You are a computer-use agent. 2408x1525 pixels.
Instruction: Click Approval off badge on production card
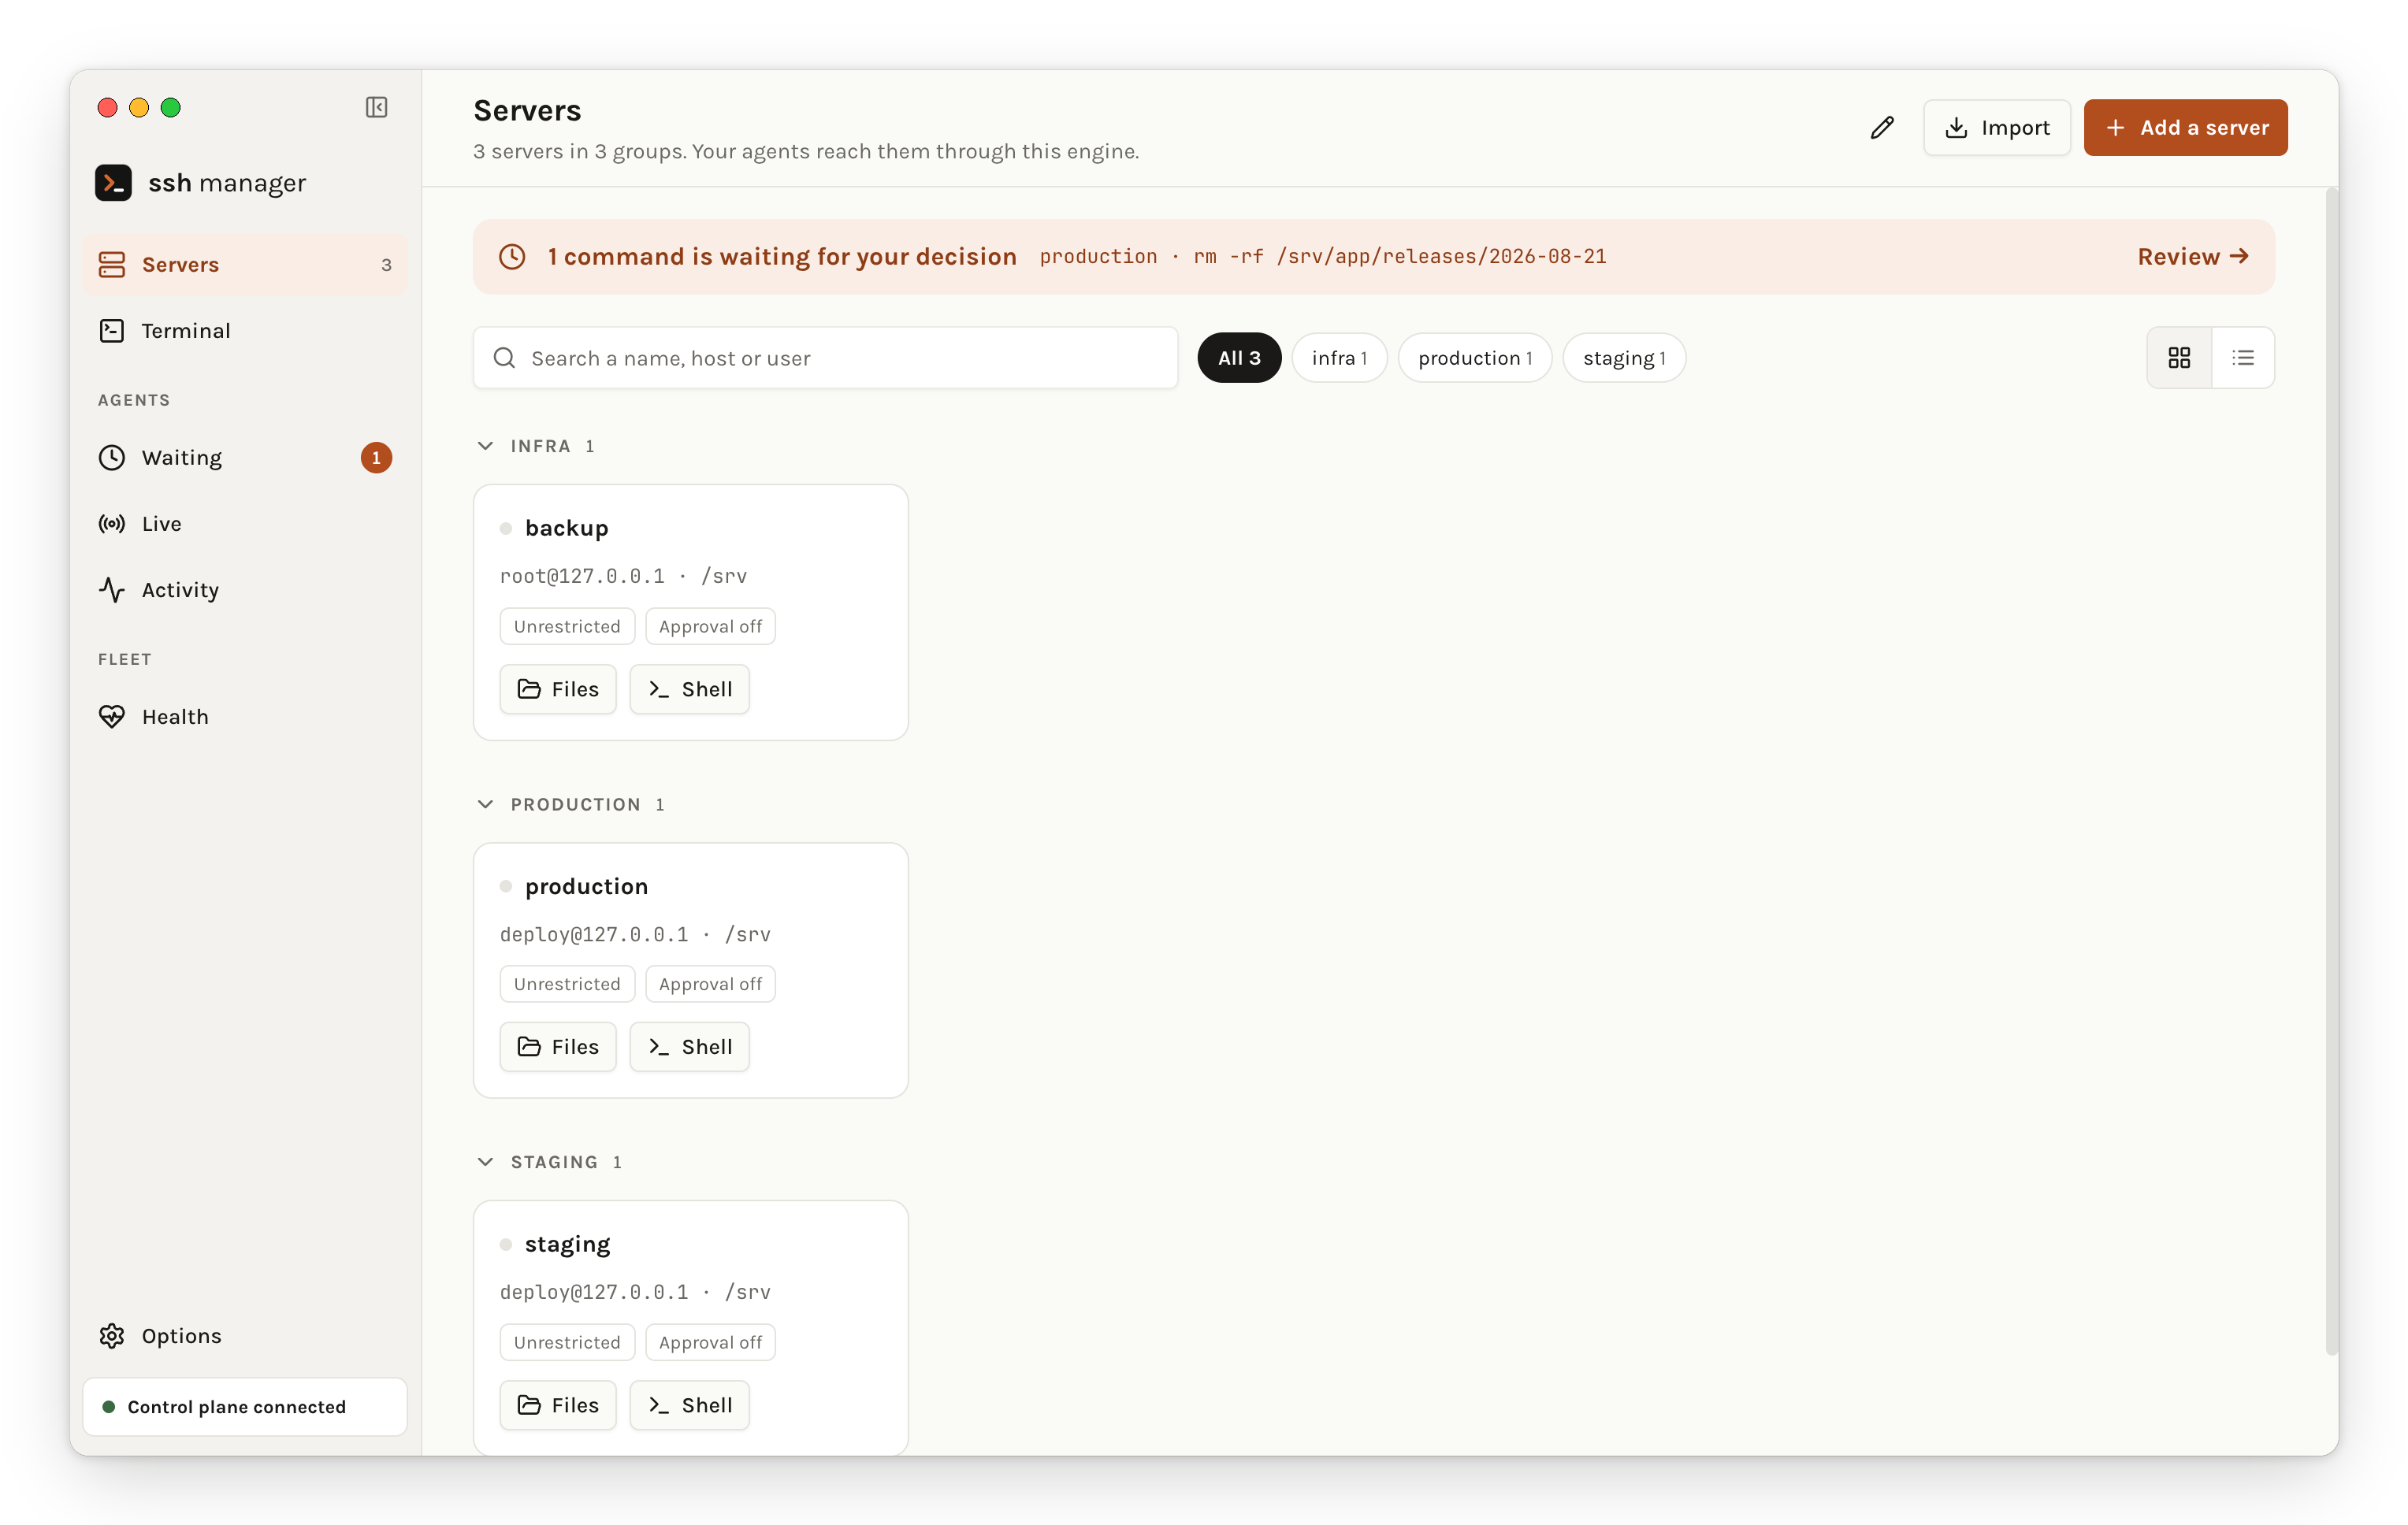(x=710, y=984)
